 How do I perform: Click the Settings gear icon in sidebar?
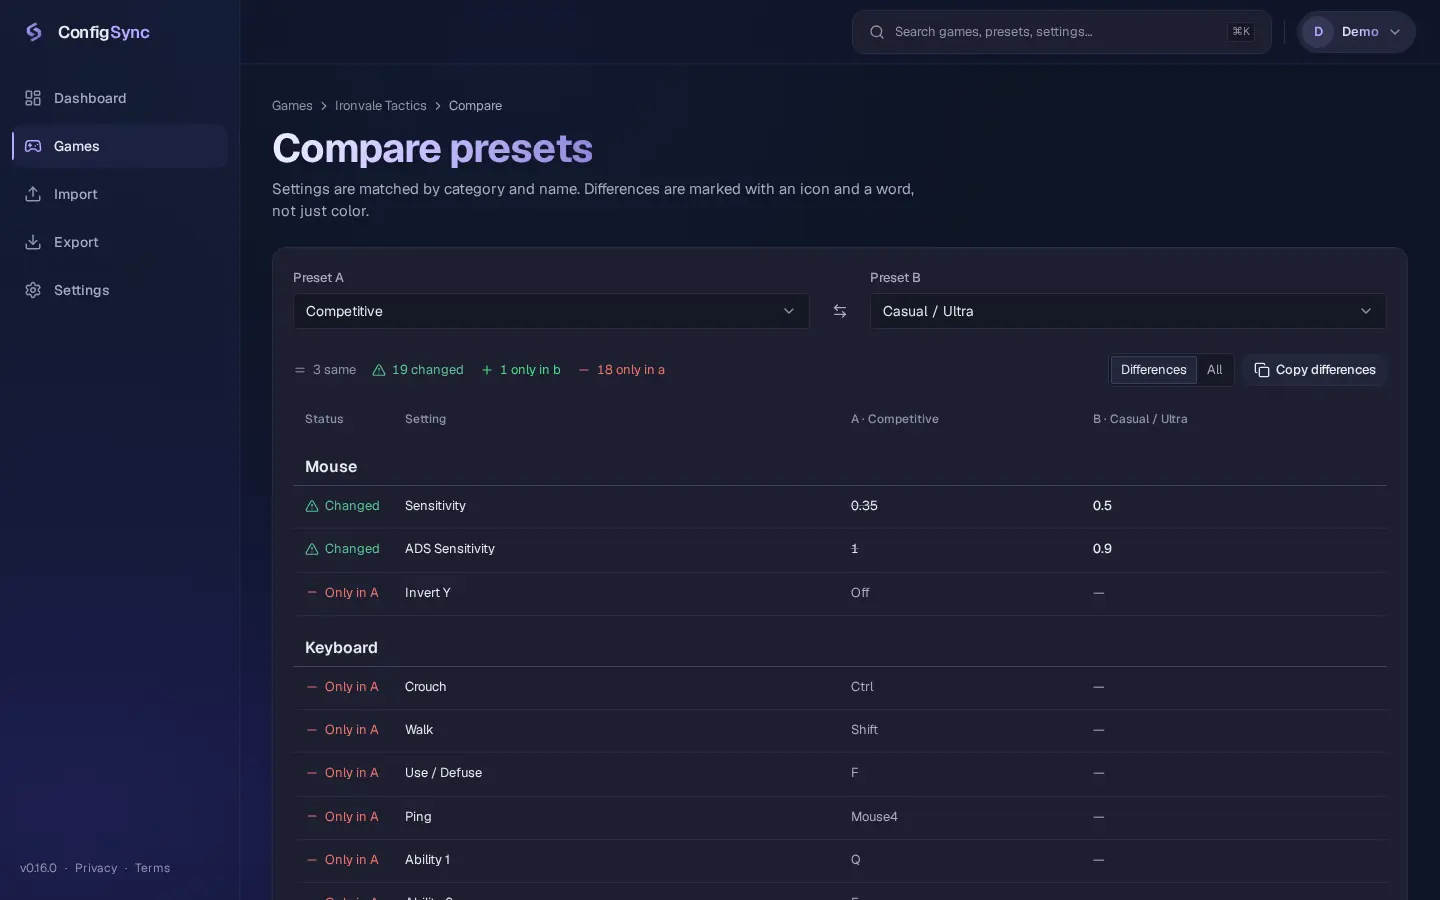pyautogui.click(x=33, y=290)
